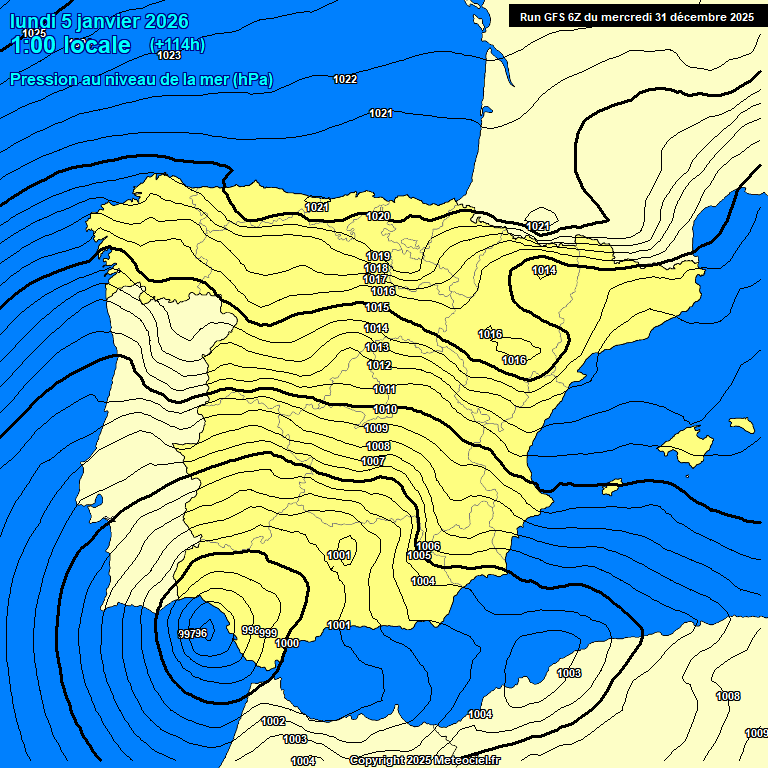Click the 1005 isobar label

point(419,556)
